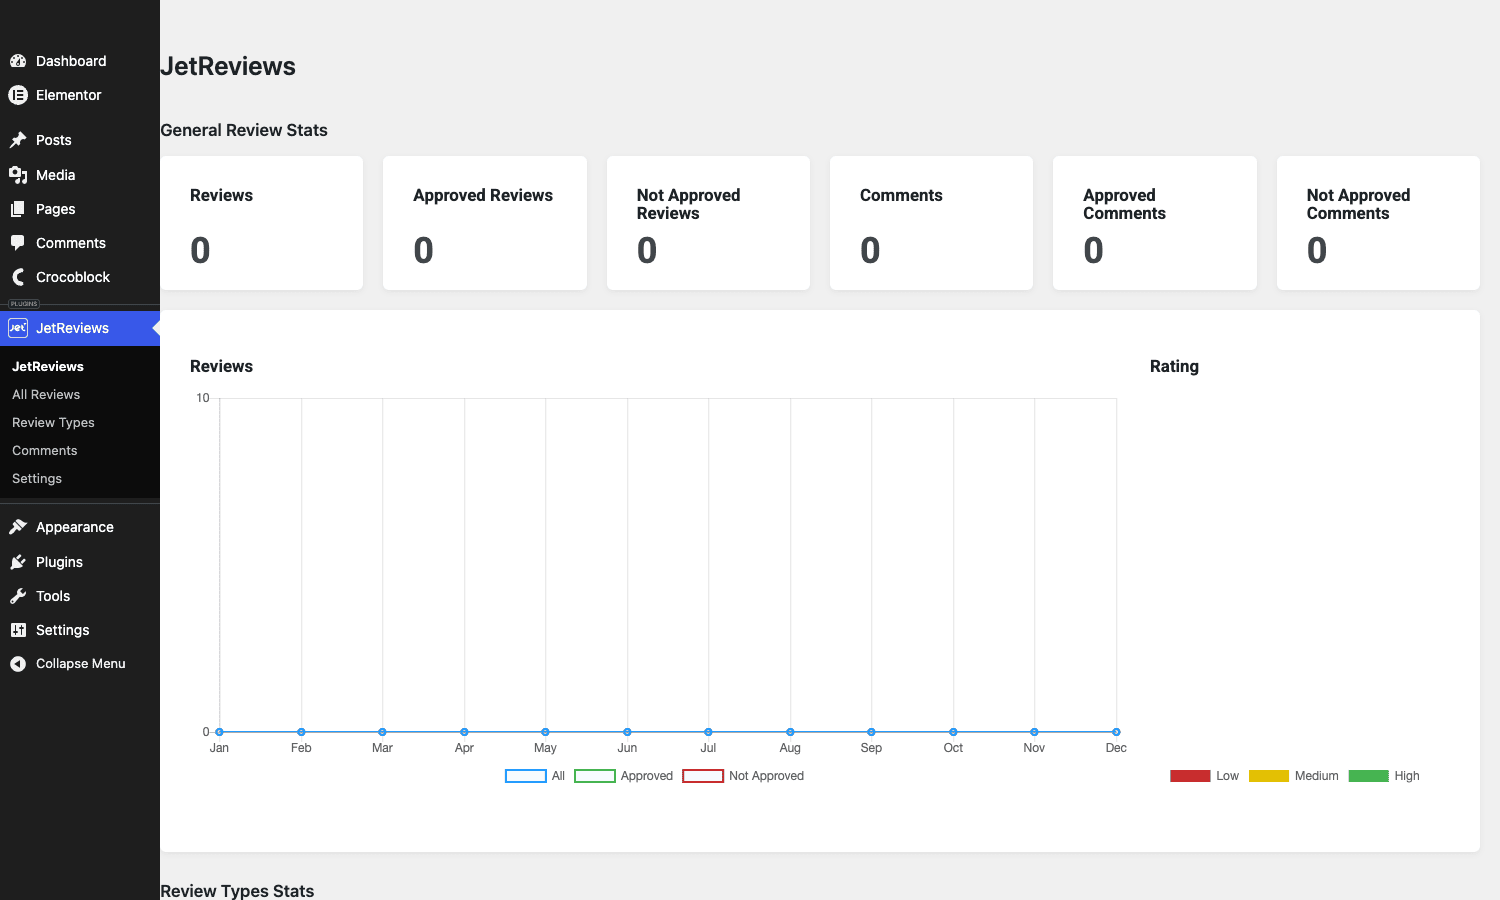Open All Reviews submenu link
This screenshot has height=900, width=1500.
coord(46,395)
